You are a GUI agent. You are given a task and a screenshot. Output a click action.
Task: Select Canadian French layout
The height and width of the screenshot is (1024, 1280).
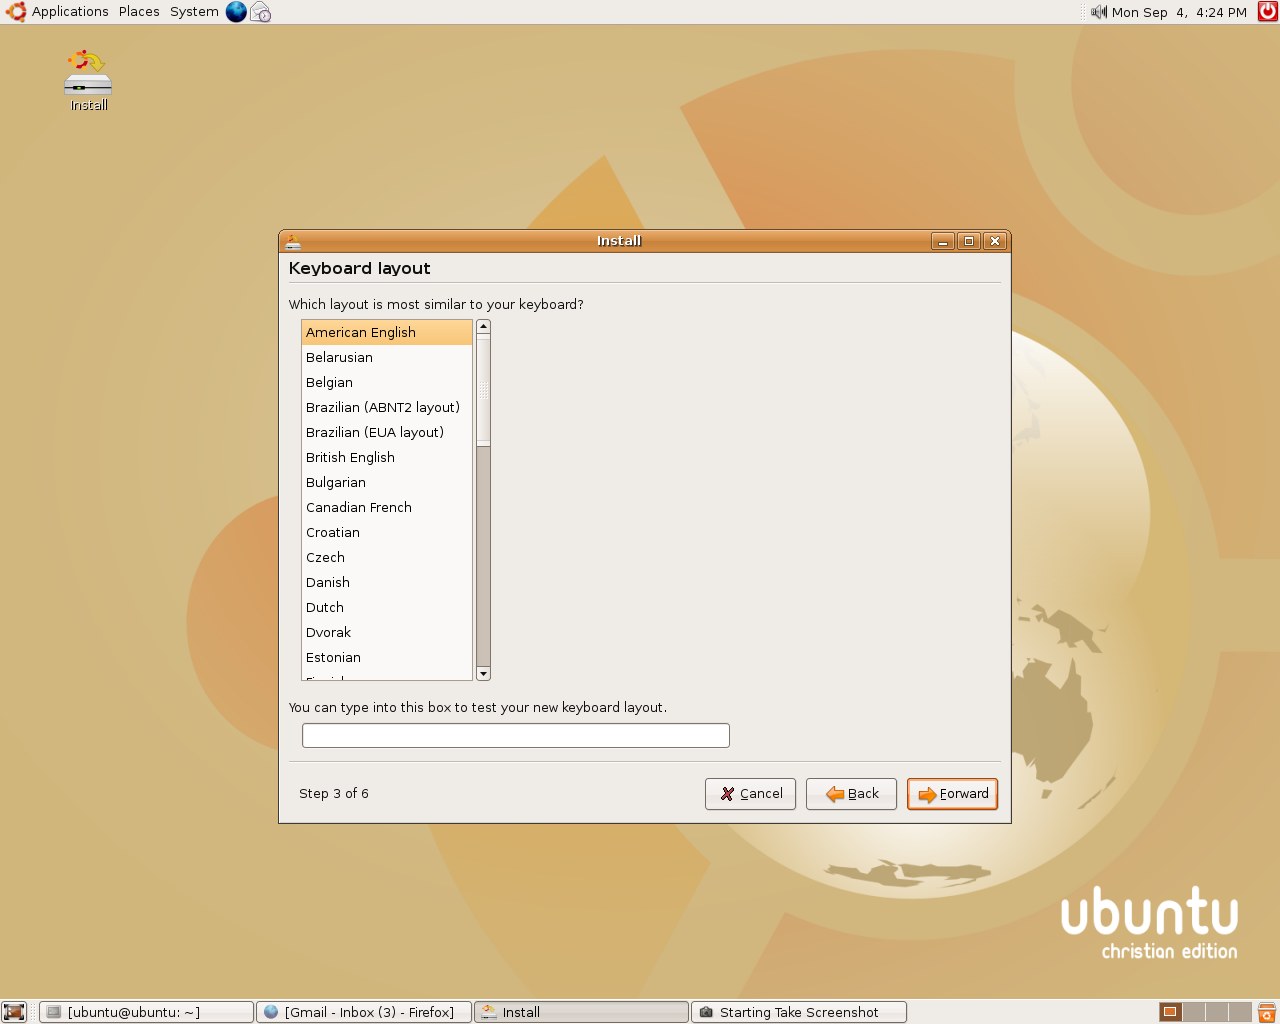click(387, 507)
